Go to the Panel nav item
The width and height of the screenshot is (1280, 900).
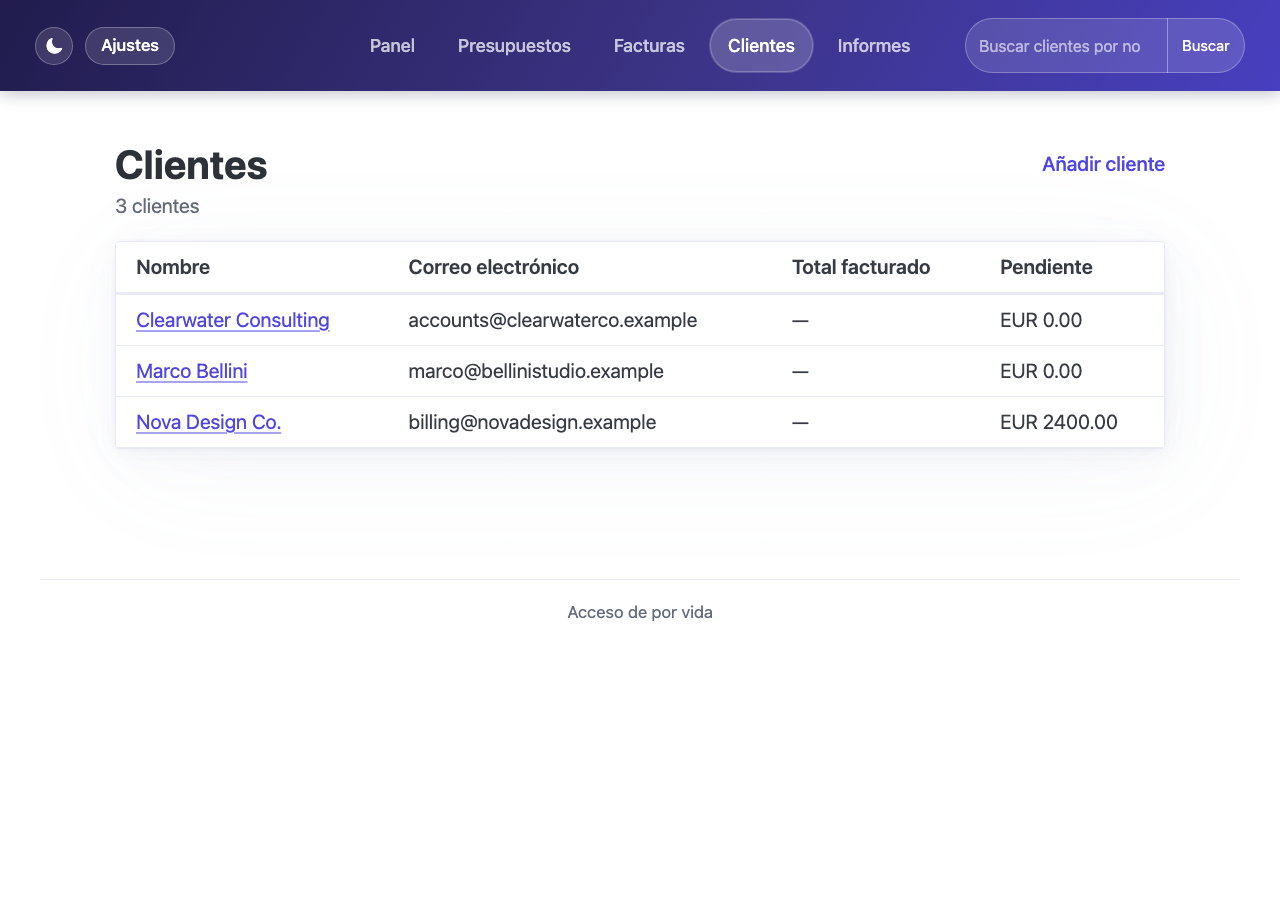tap(392, 46)
